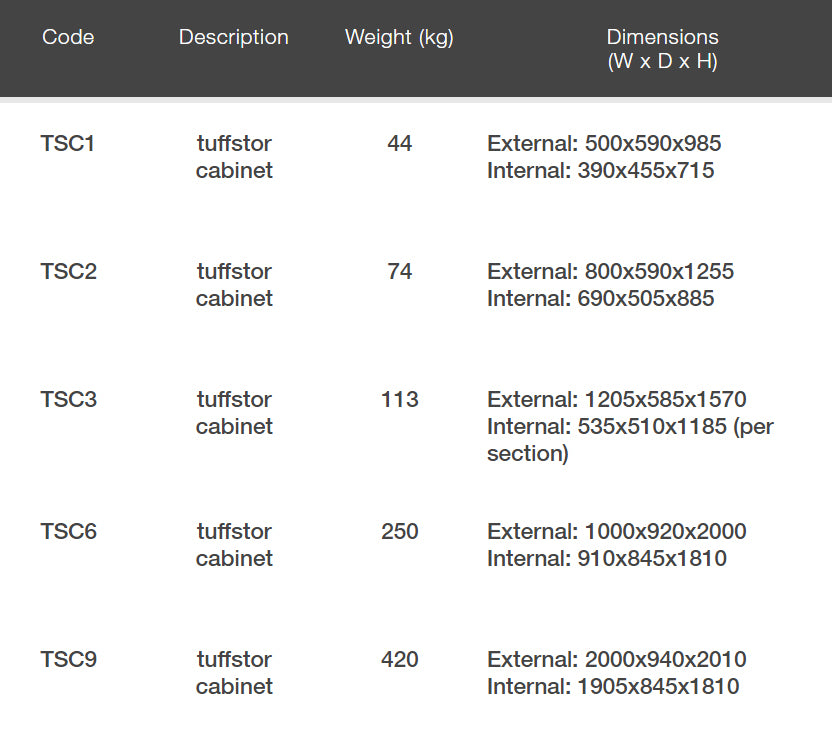Click Internal 690x505x885 dimensions text

(600, 299)
